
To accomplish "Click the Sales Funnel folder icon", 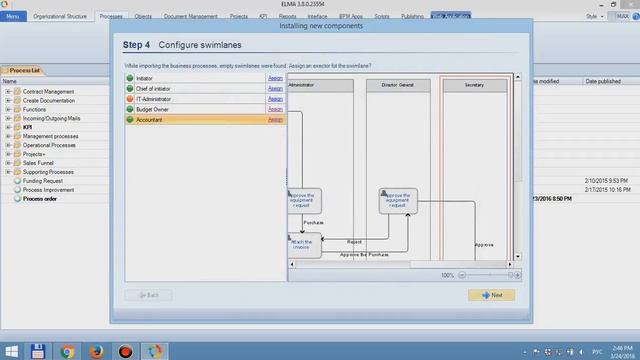I will tap(17, 163).
